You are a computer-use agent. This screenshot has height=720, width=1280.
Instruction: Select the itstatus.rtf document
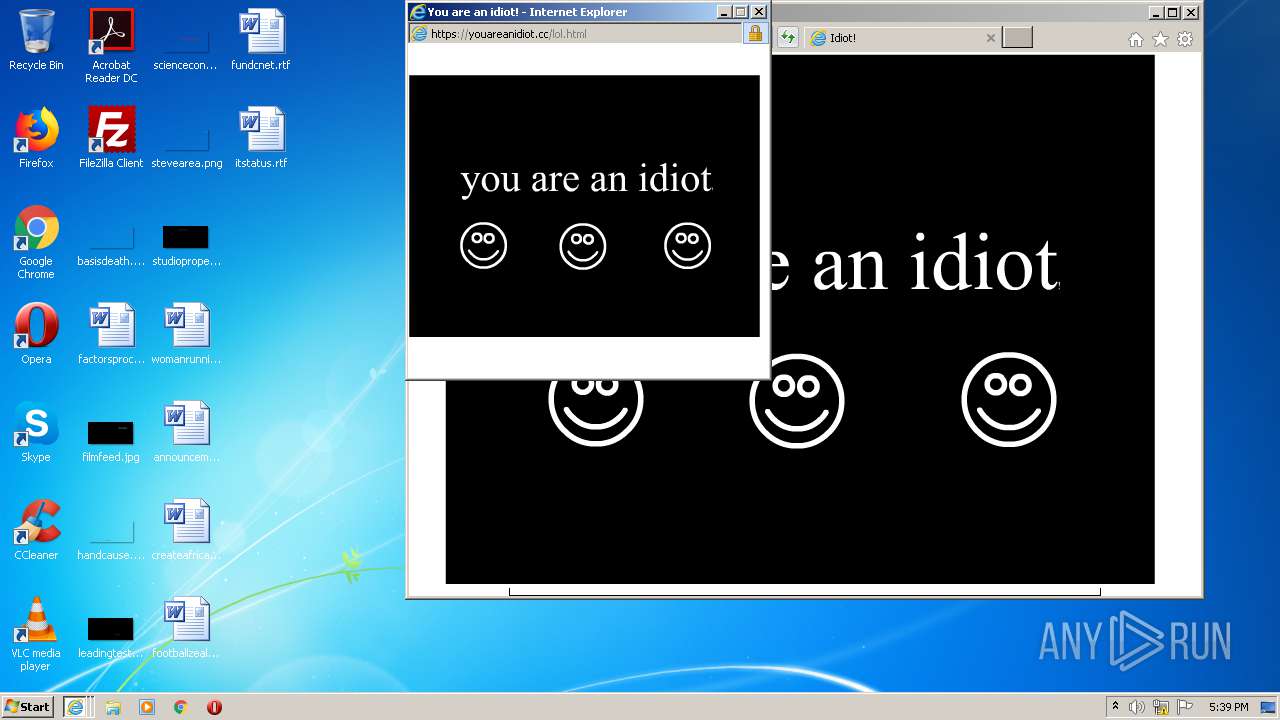point(261,138)
